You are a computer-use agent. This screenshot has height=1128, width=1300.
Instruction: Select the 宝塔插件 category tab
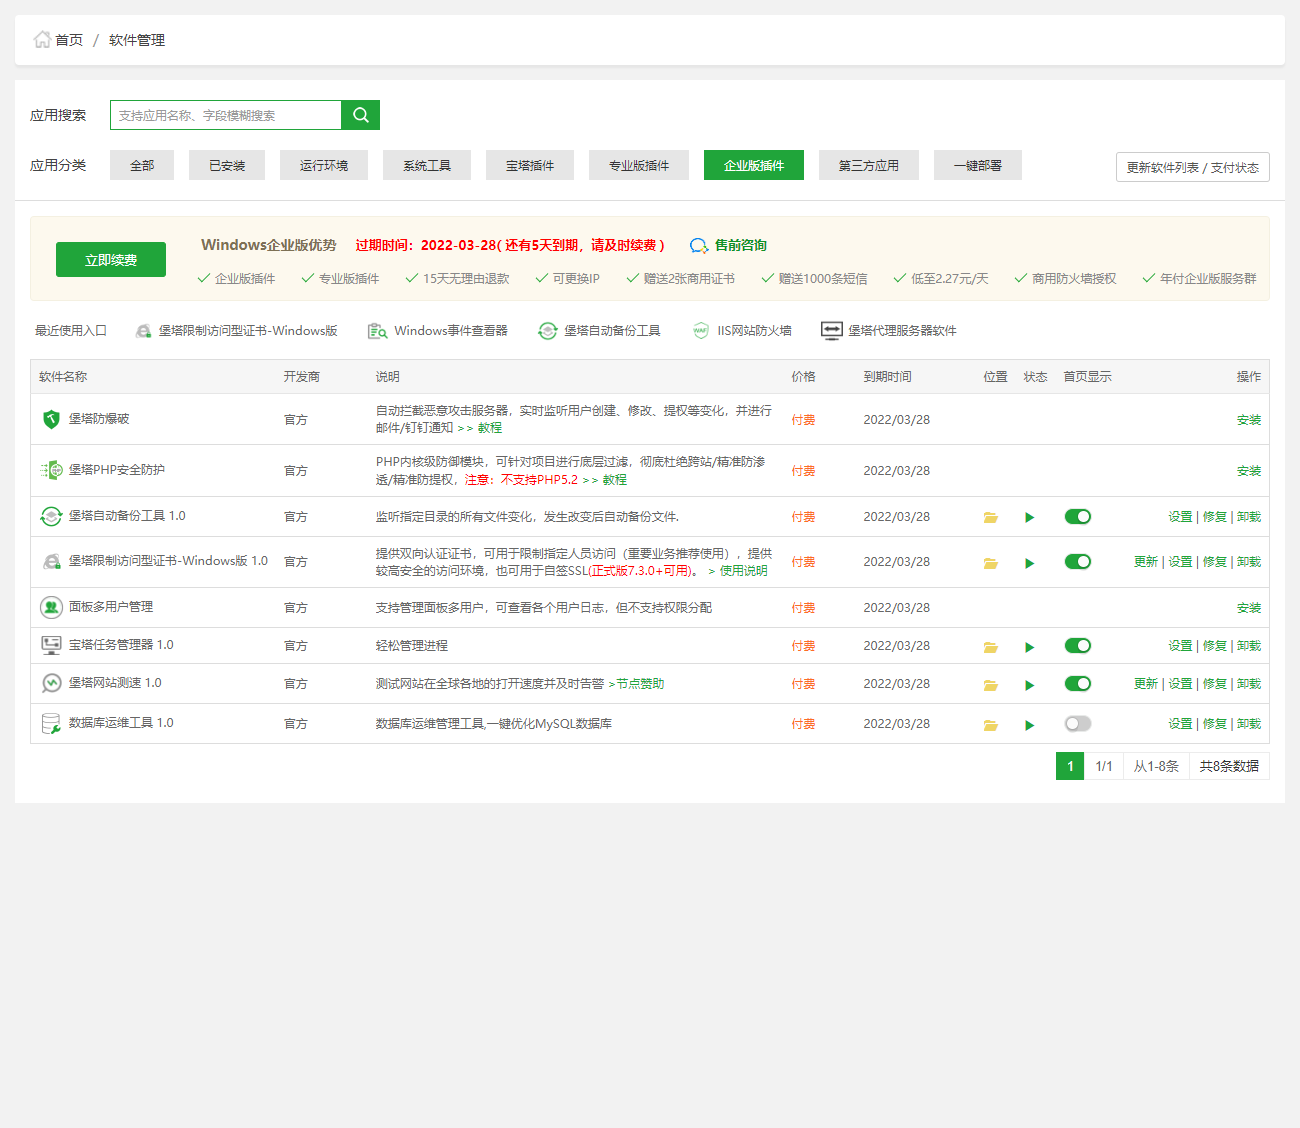530,165
